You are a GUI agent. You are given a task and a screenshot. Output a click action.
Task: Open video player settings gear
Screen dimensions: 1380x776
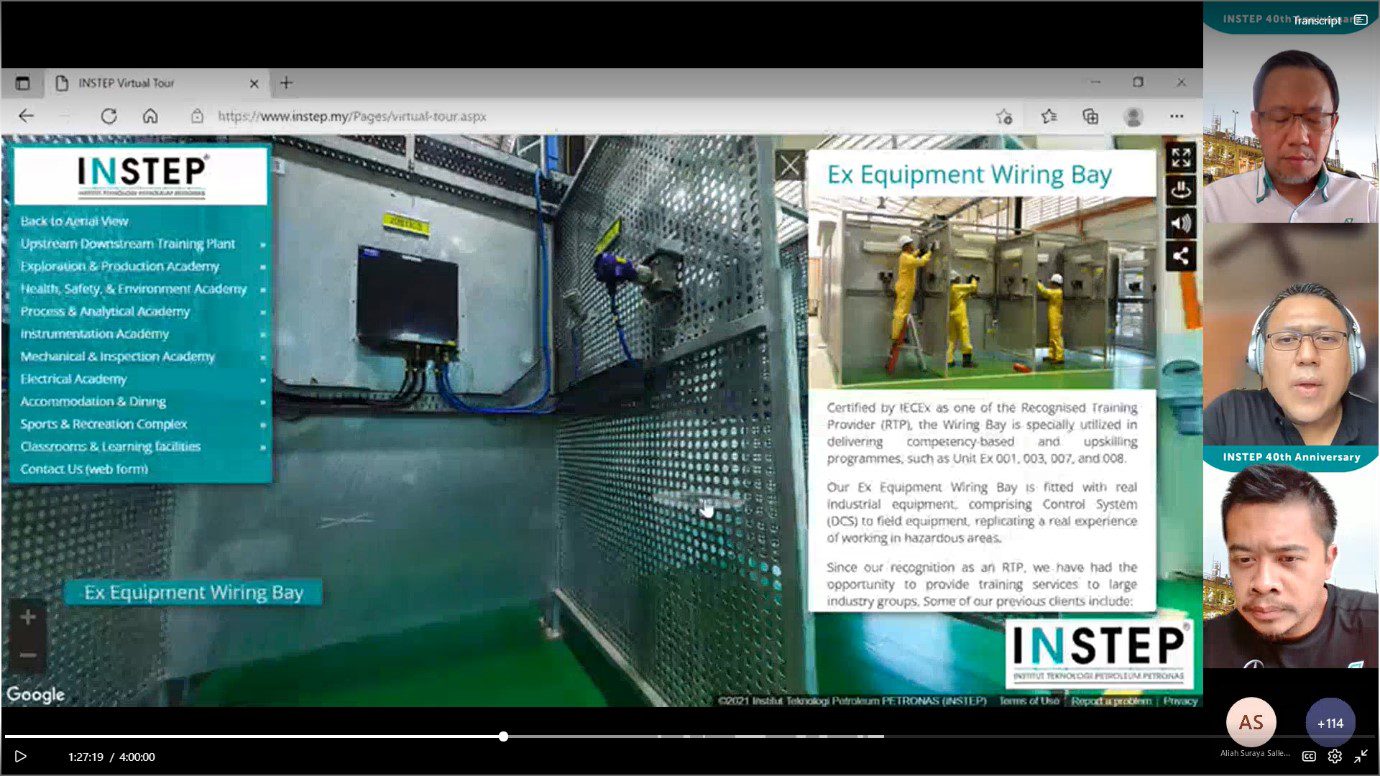(1334, 756)
